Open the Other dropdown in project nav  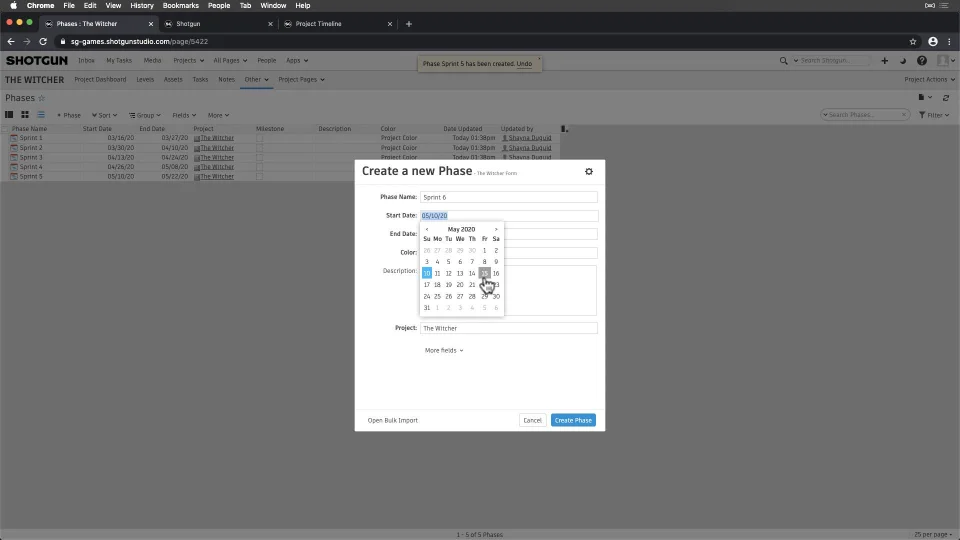pyautogui.click(x=256, y=80)
